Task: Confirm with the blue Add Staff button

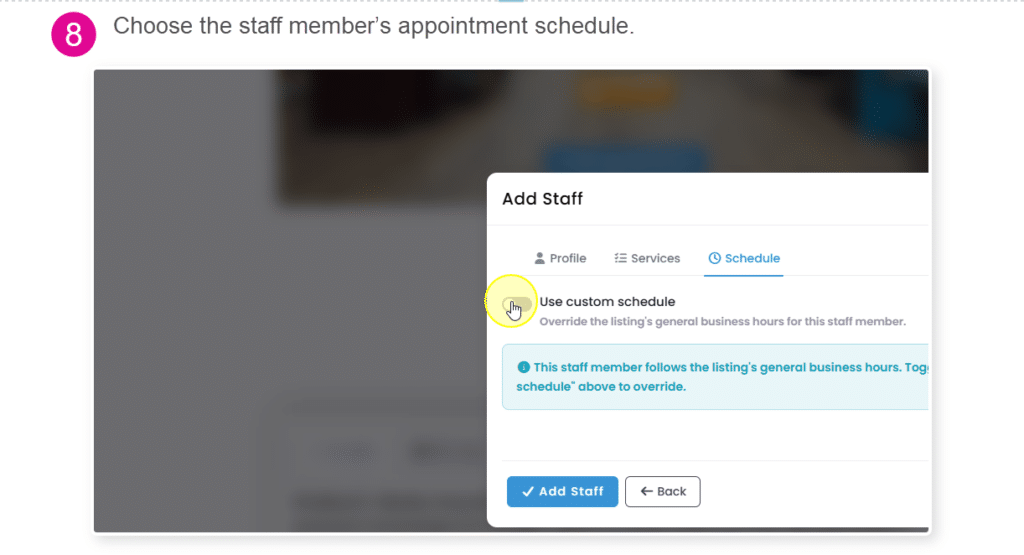Action: [x=562, y=492]
